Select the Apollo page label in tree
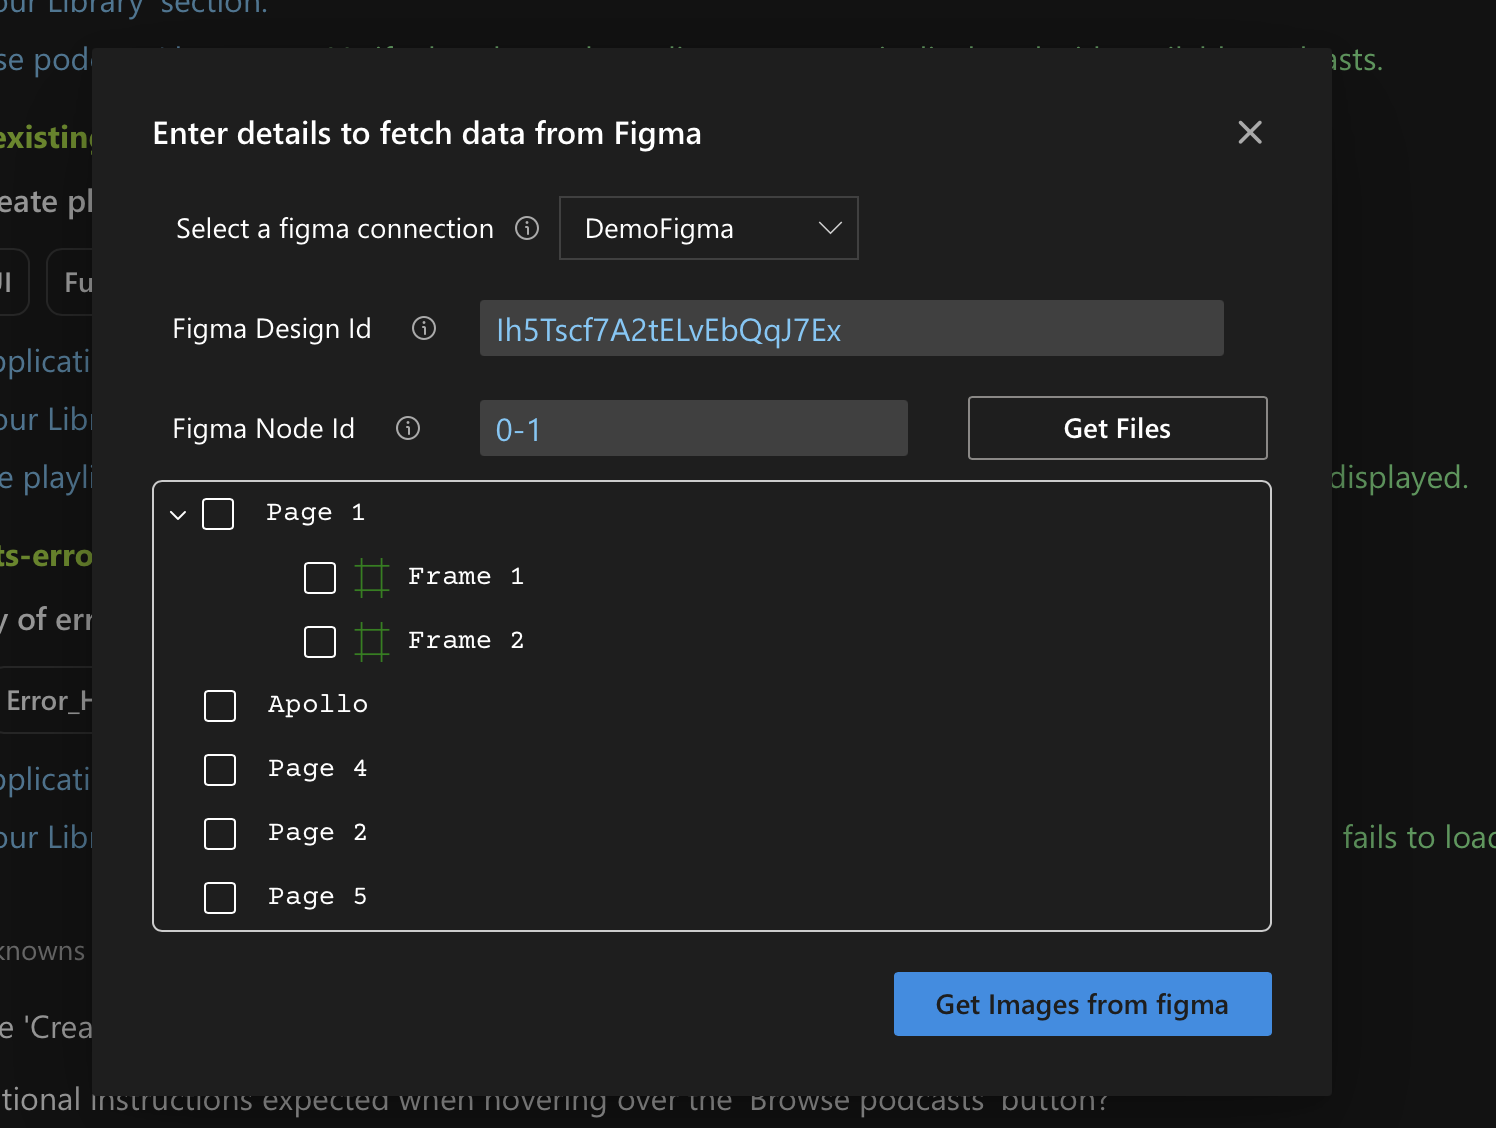Image resolution: width=1496 pixels, height=1128 pixels. click(318, 705)
